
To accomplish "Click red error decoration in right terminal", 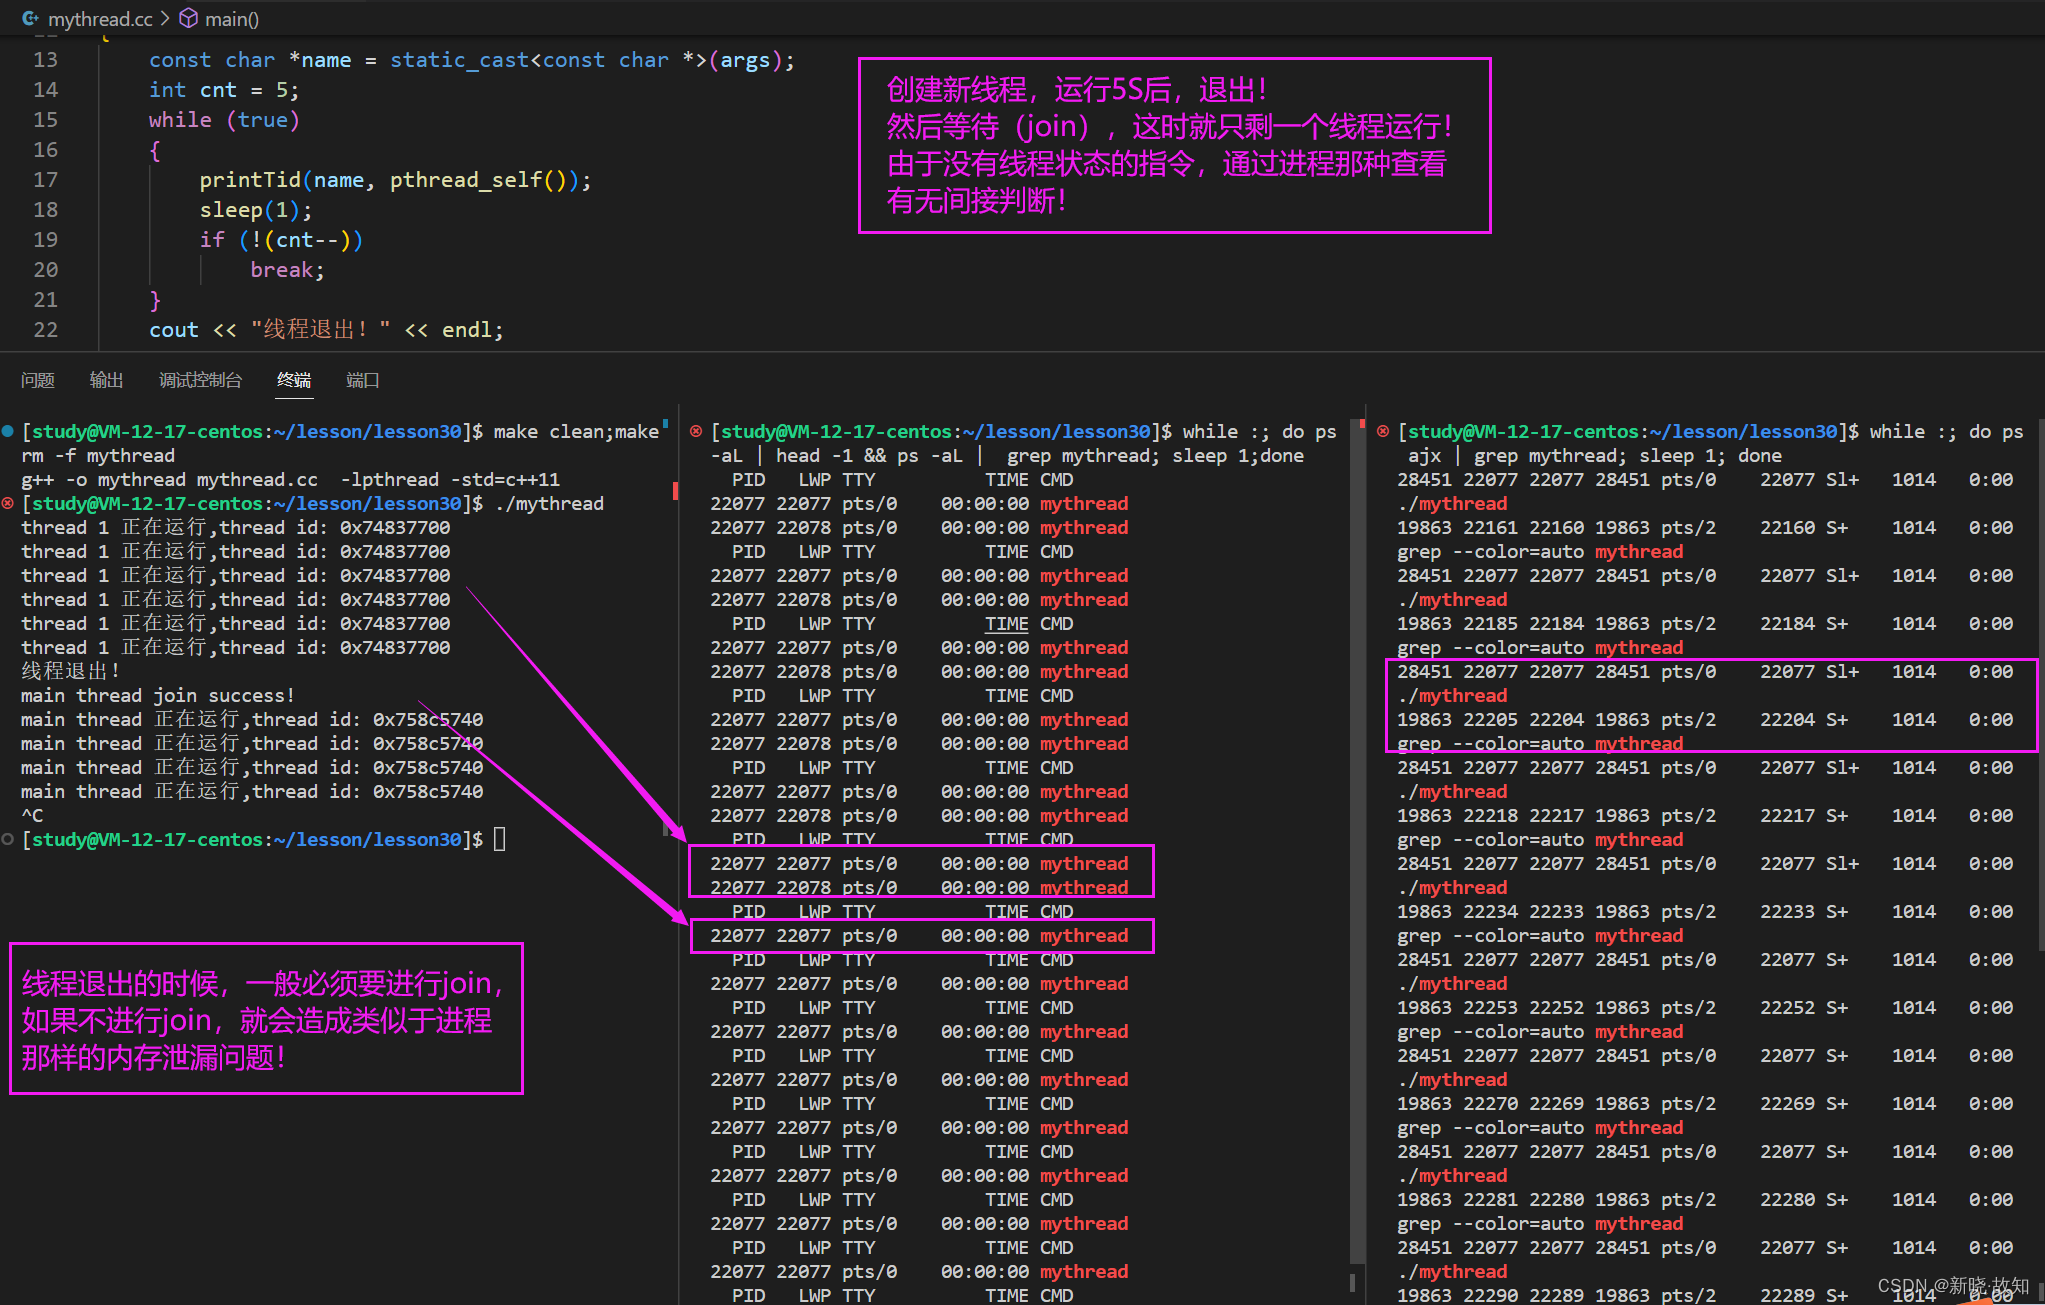I will point(1383,431).
